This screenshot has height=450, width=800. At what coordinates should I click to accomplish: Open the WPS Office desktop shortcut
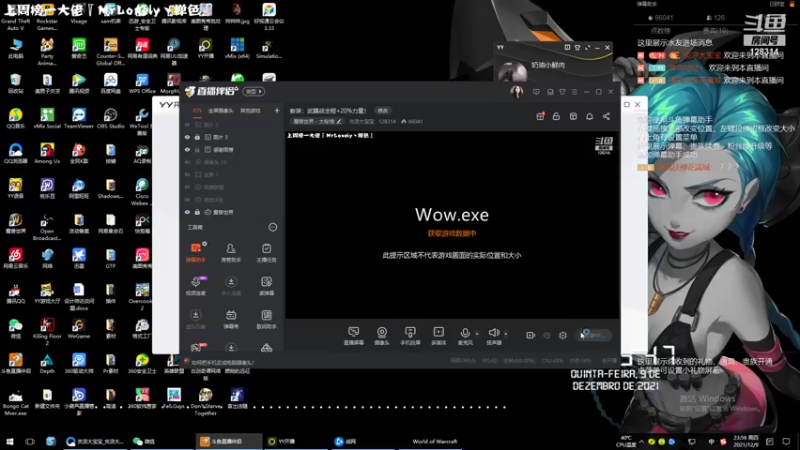click(142, 84)
